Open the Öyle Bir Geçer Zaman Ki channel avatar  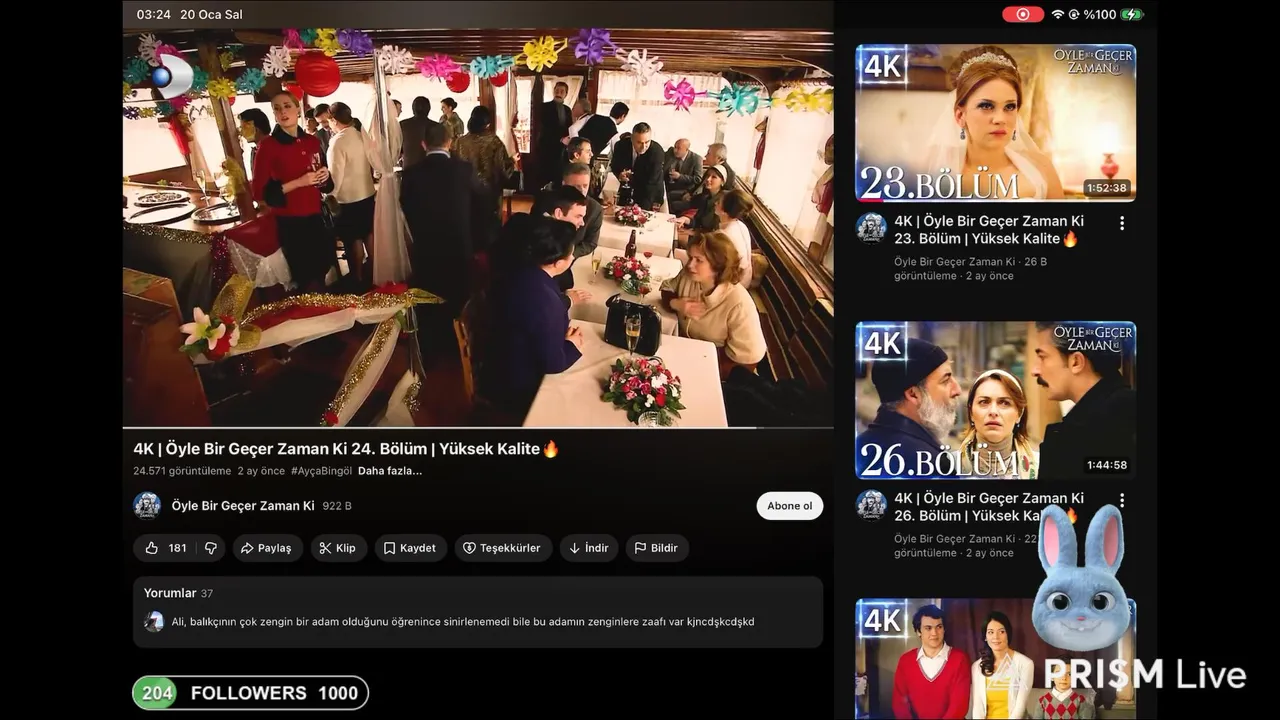coord(147,506)
